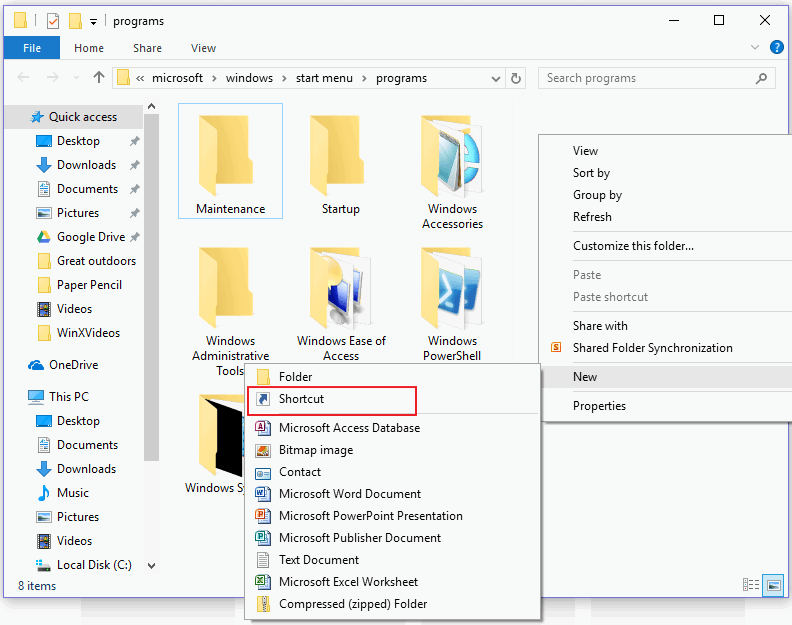Viewport: 792px width, 625px height.
Task: Expand the ribbon with the chevron
Action: click(755, 47)
